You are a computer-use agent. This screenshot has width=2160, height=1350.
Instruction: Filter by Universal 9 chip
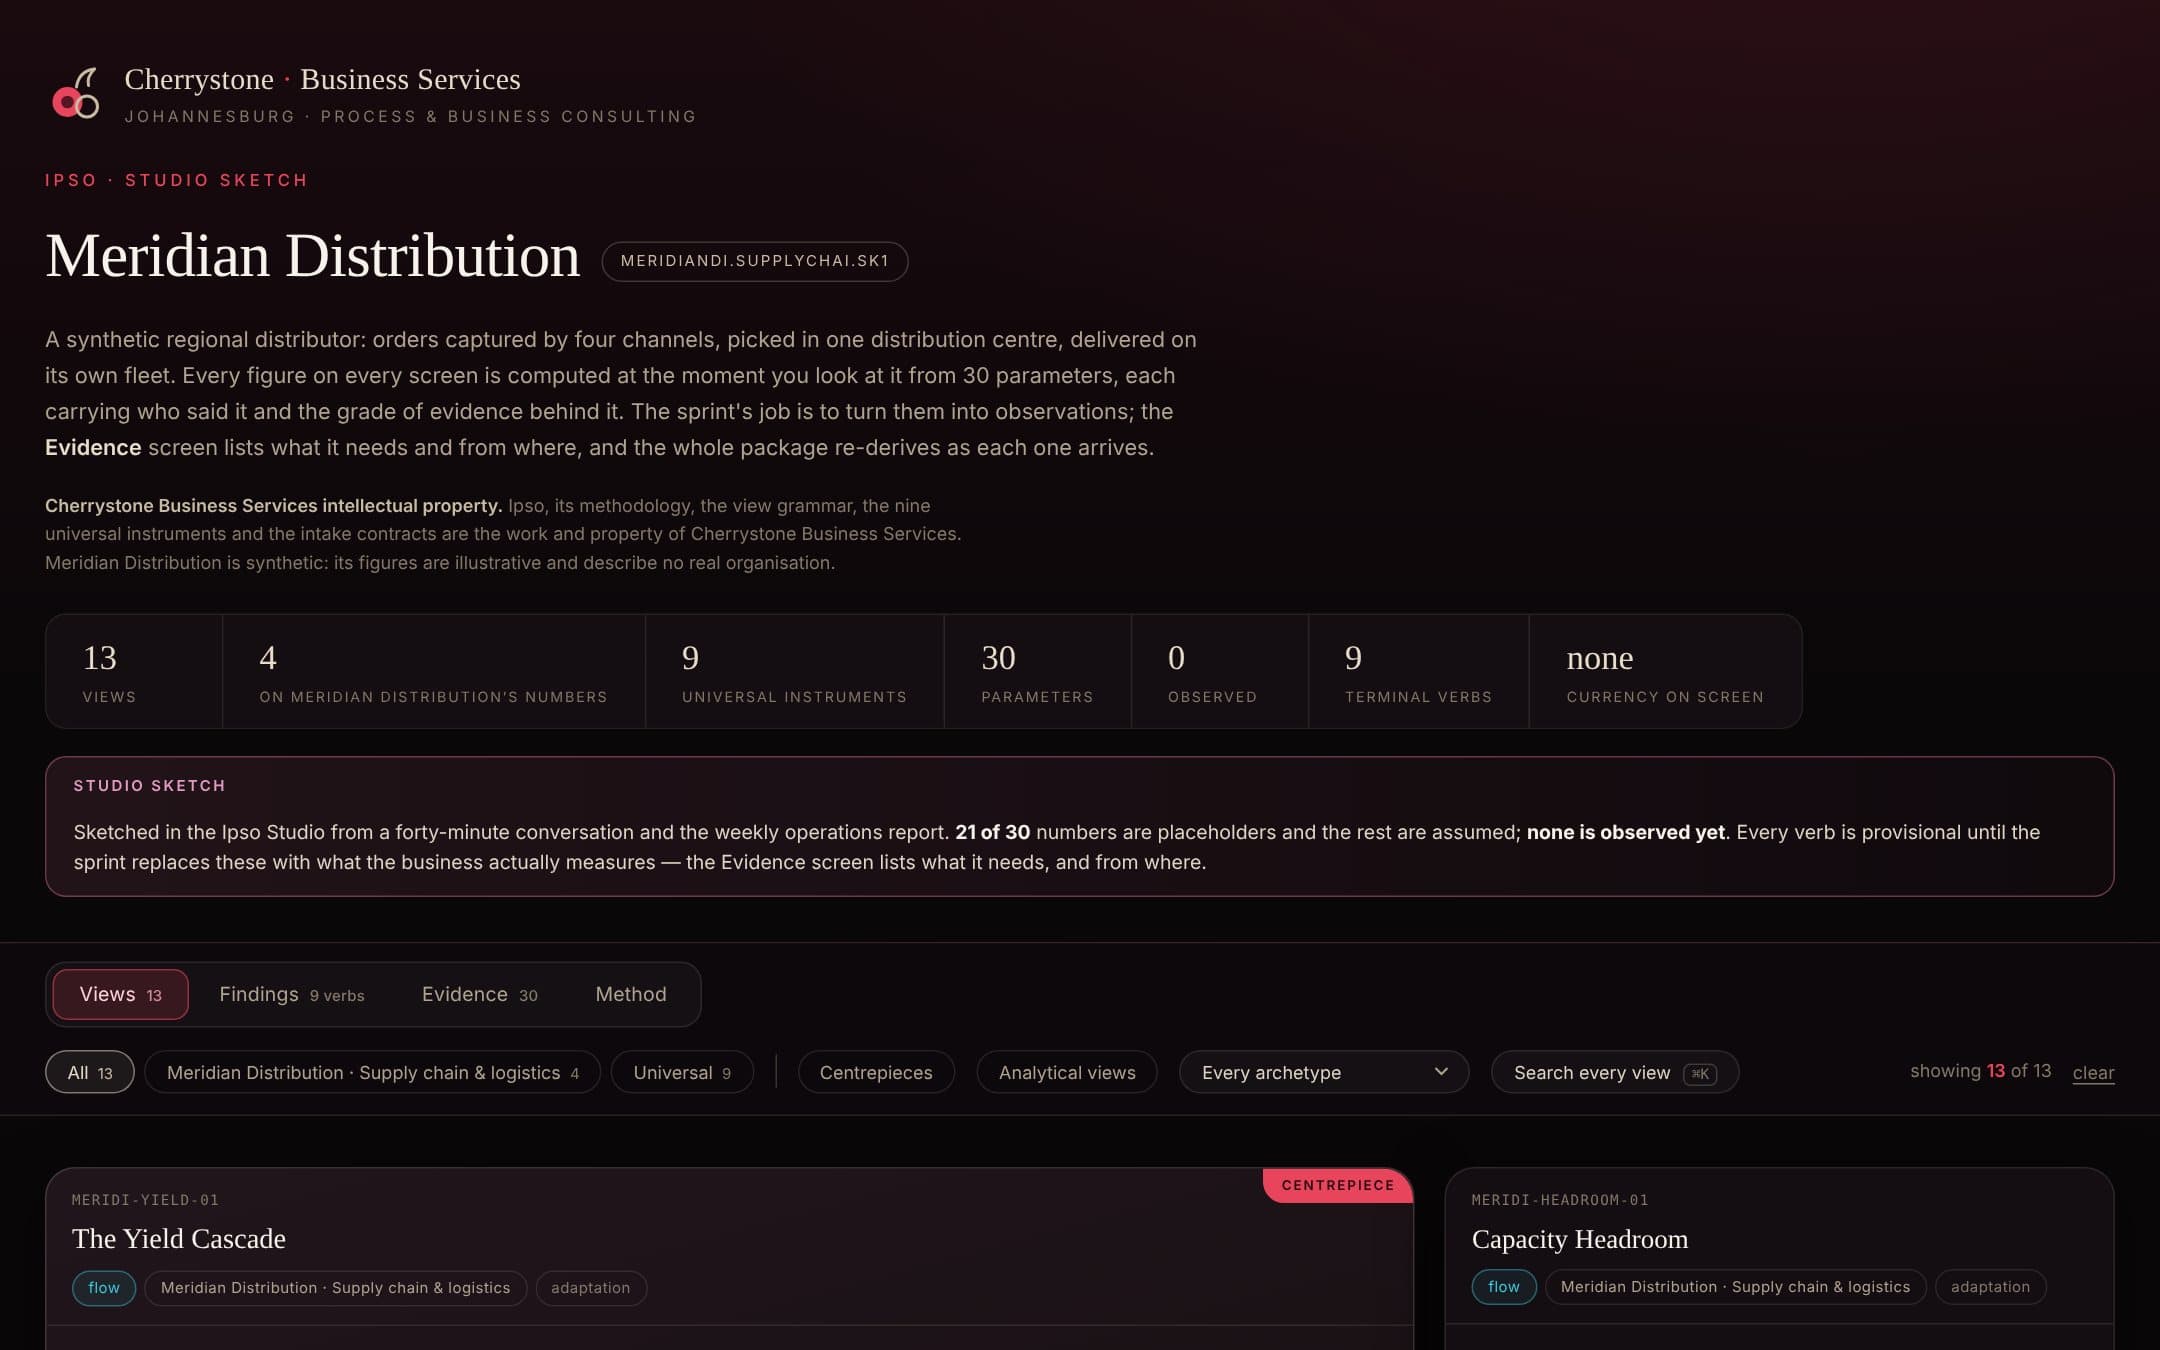point(682,1072)
